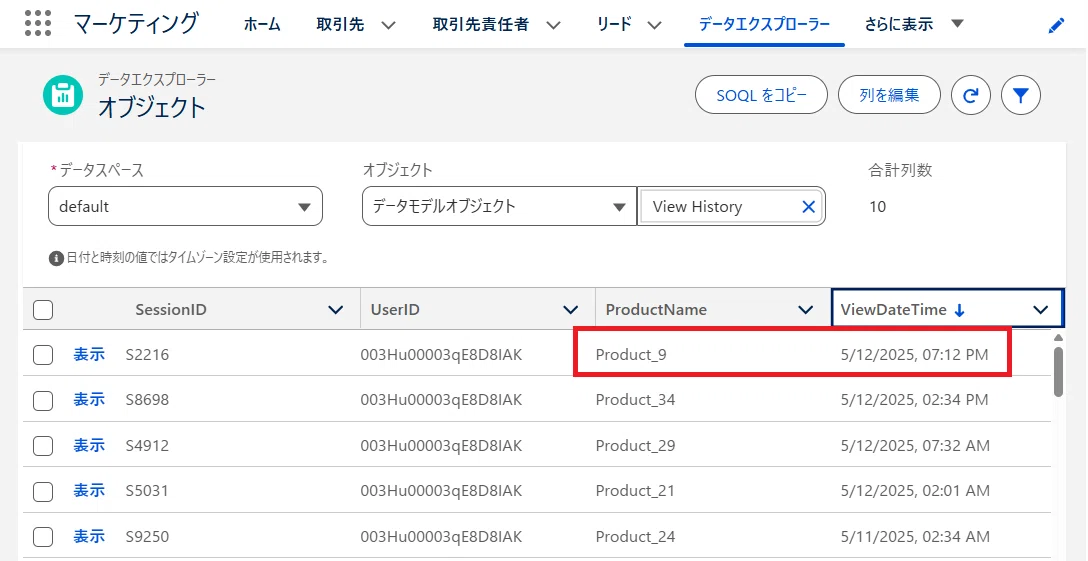Click the SessionID column header
This screenshot has height=561, width=1088.
click(171, 310)
